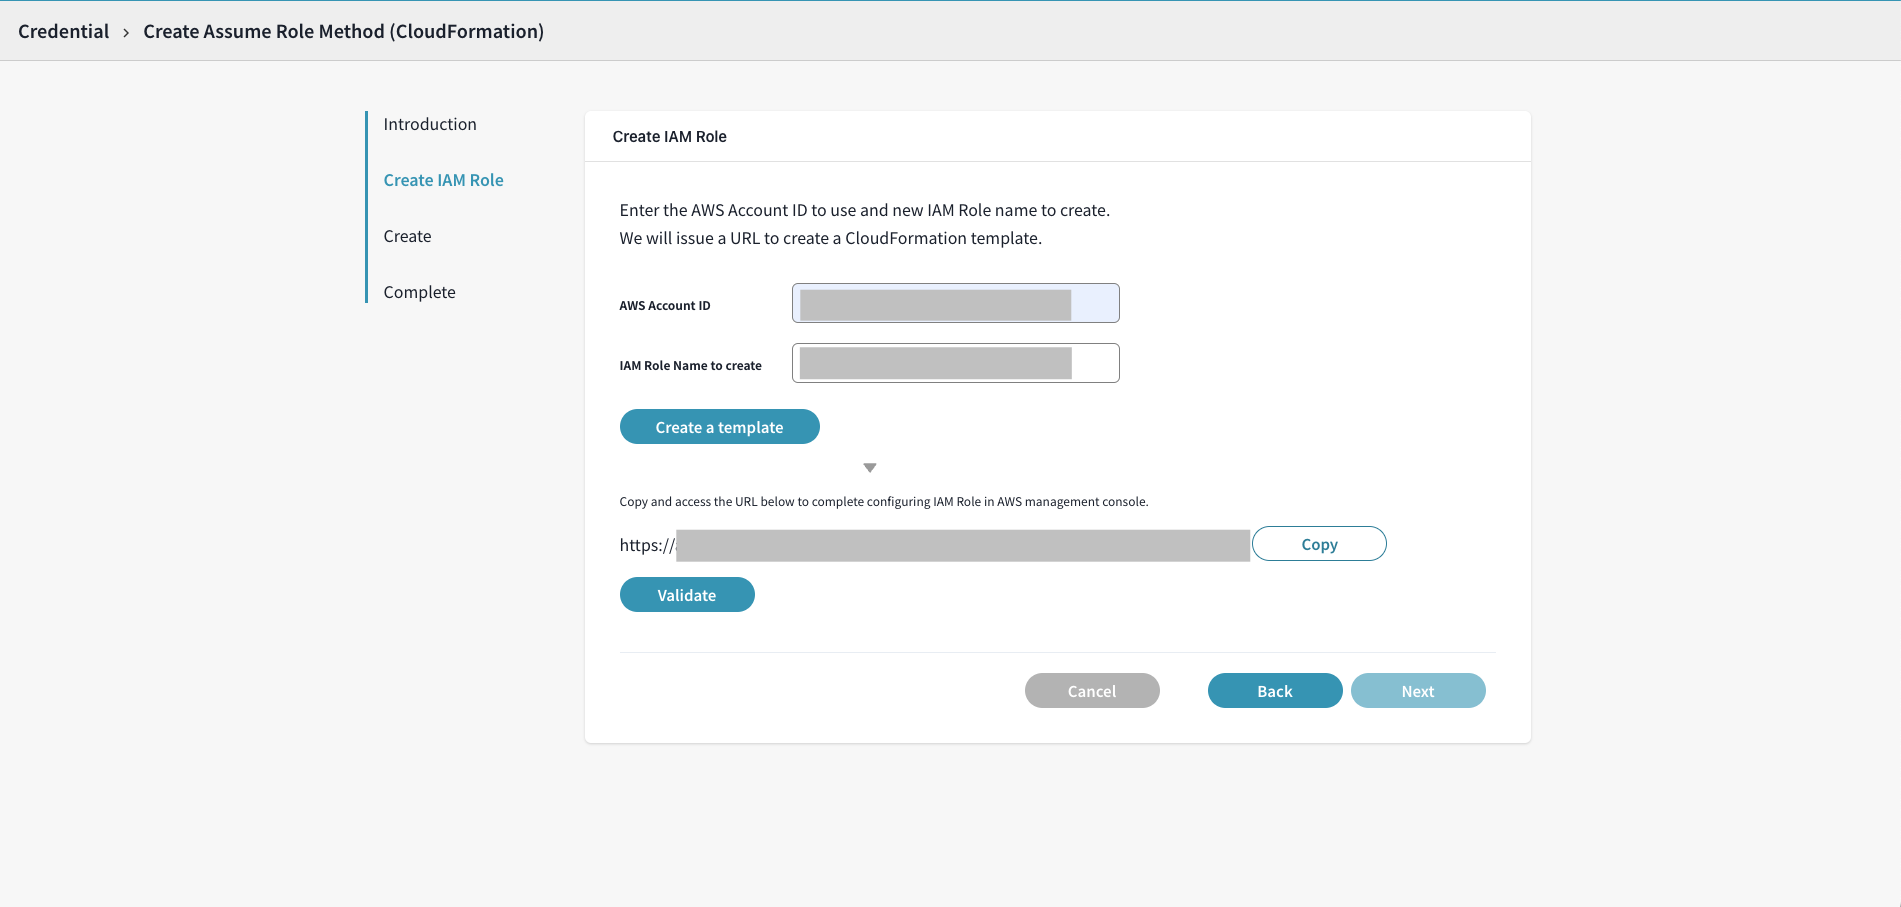Cancel the role creation wizard
1901x907 pixels.
(x=1092, y=691)
